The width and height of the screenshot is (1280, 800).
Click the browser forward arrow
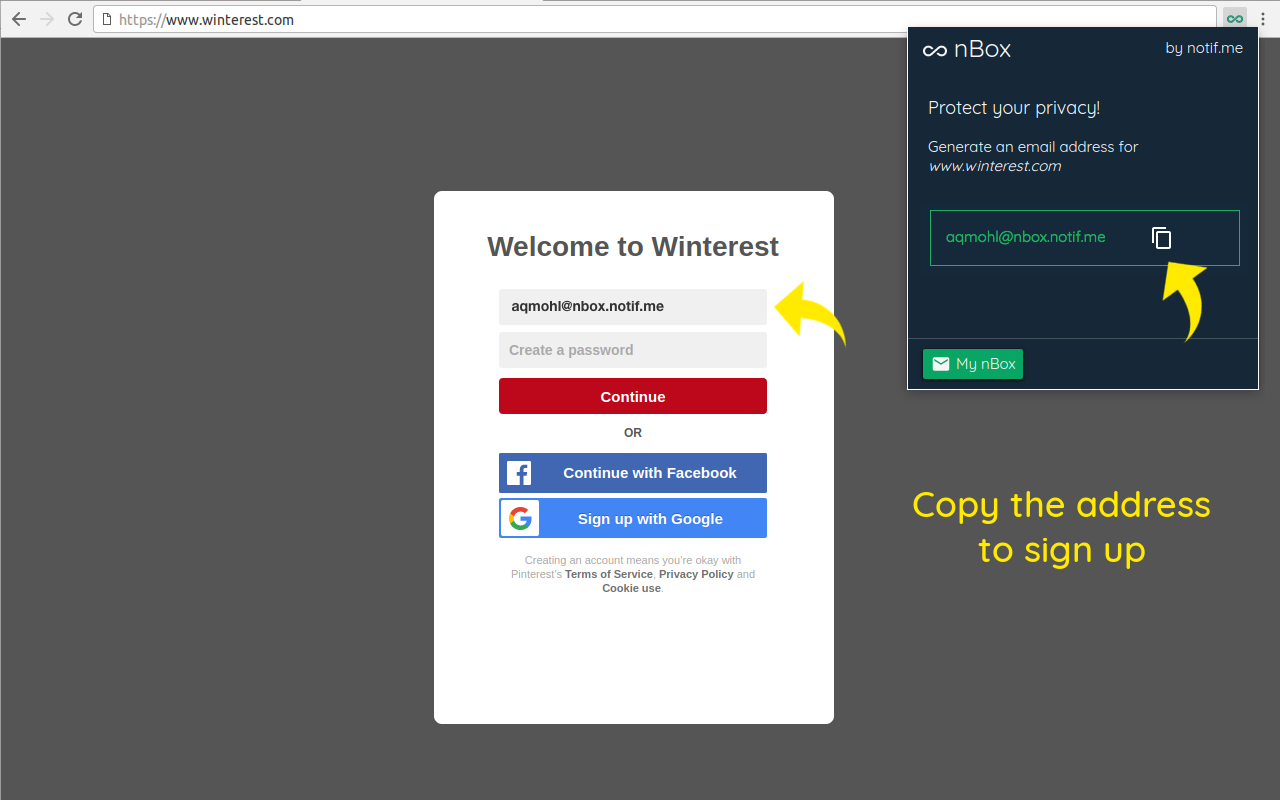click(47, 19)
